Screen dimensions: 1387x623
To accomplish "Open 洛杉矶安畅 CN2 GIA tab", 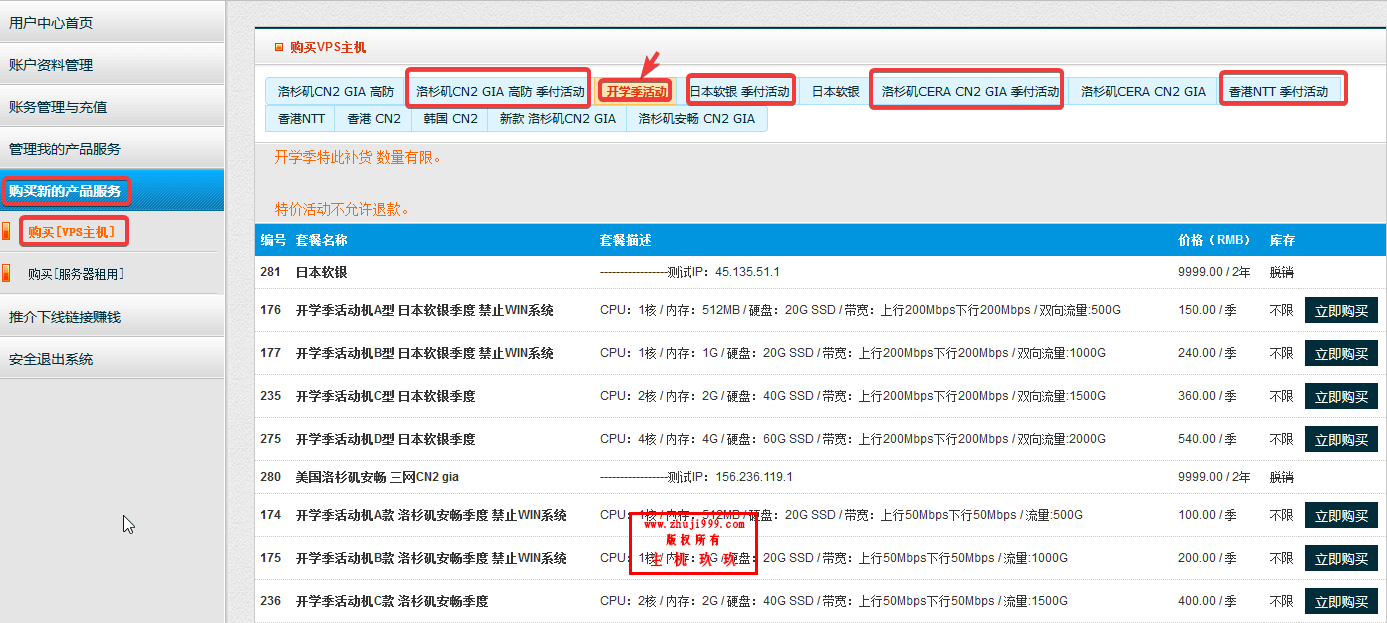I will 697,118.
